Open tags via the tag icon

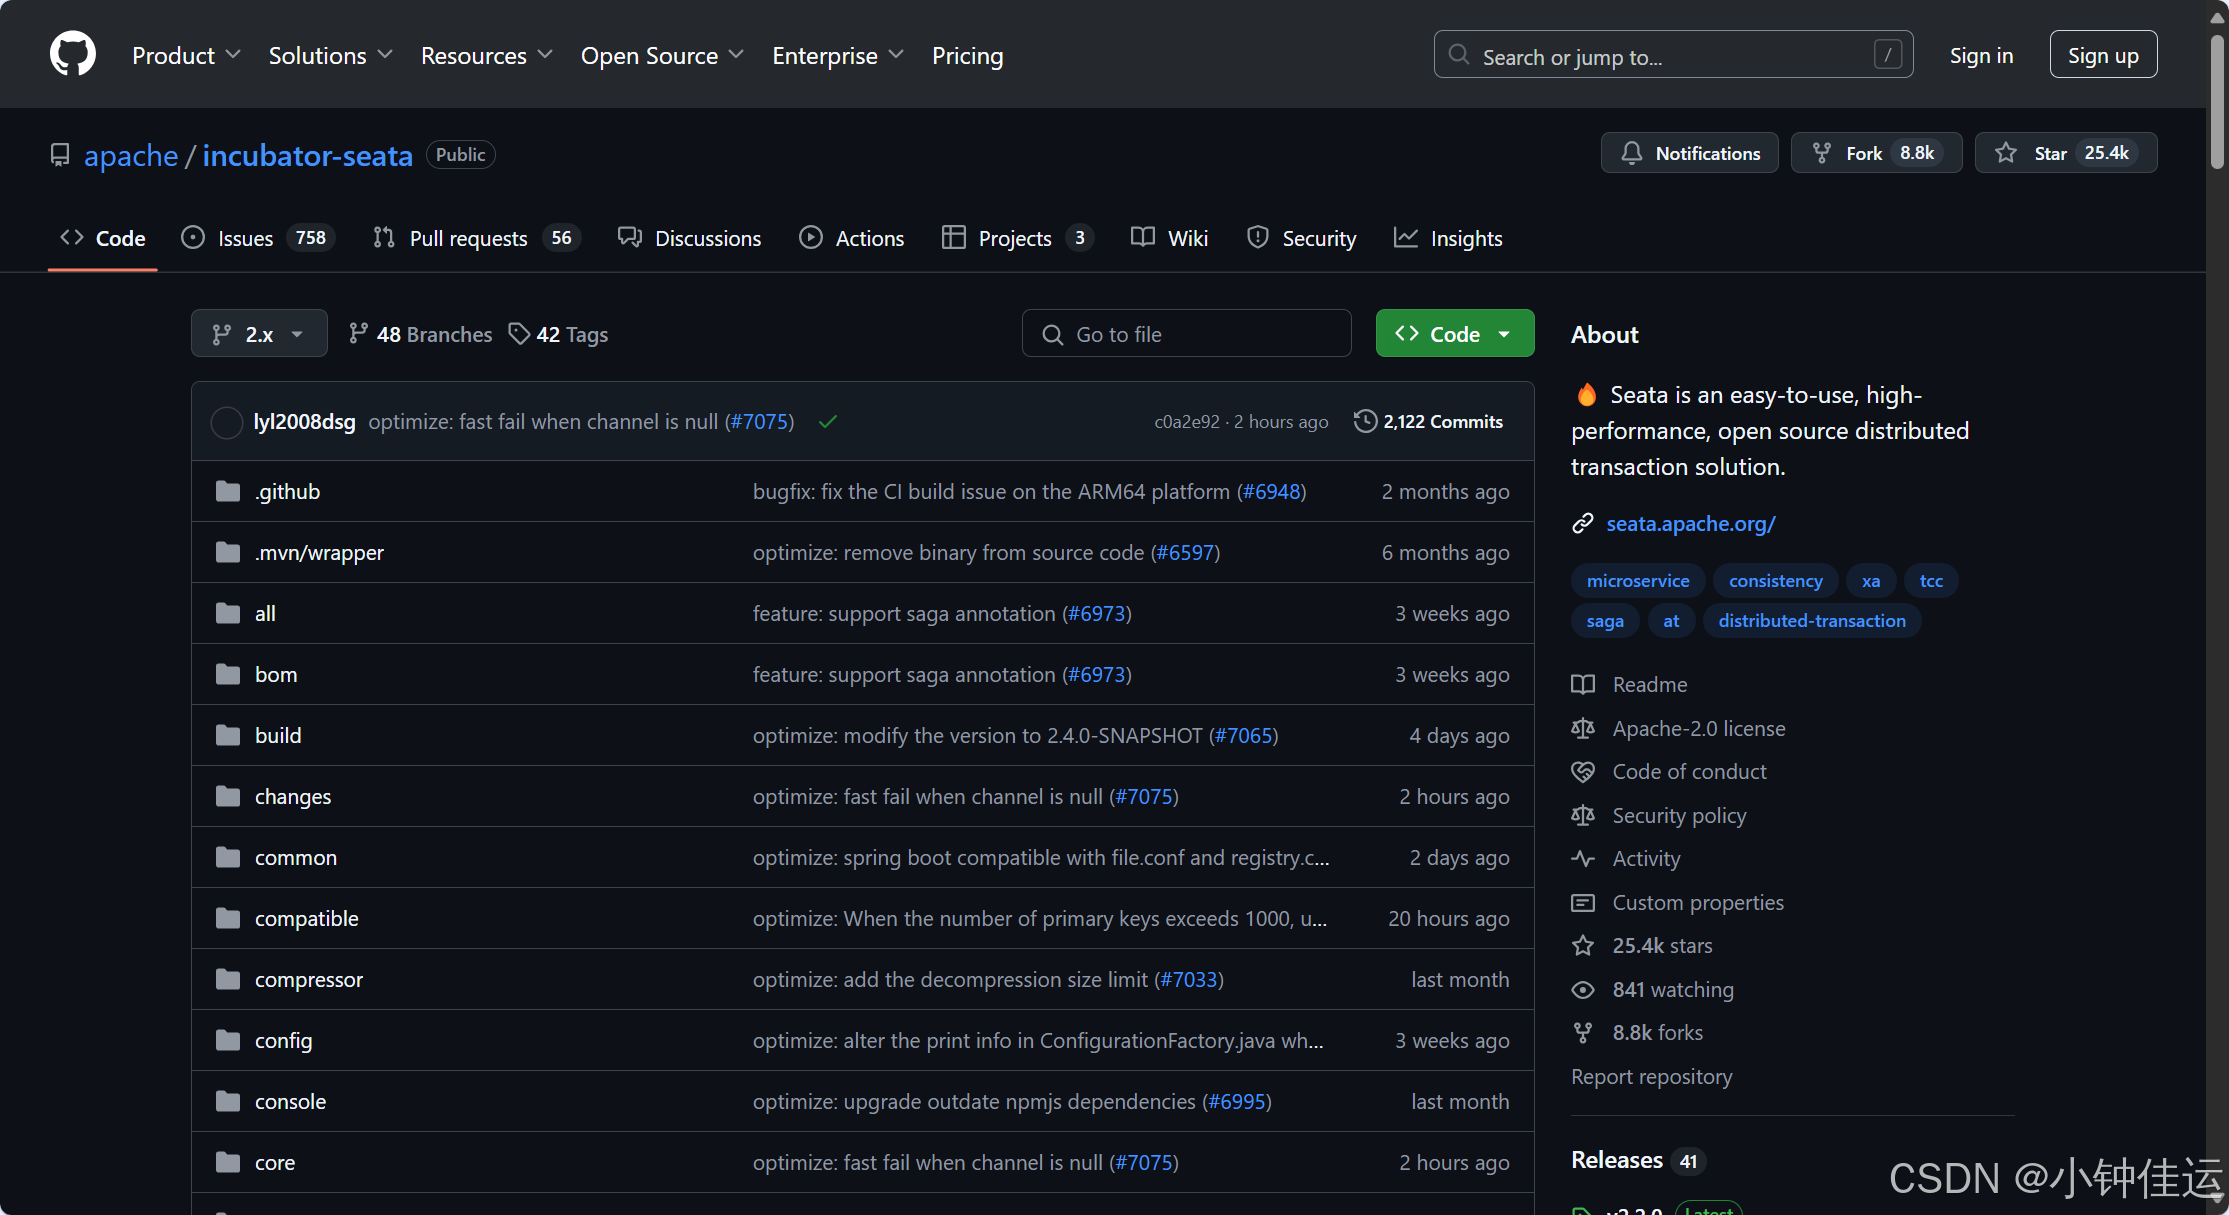pyautogui.click(x=520, y=333)
